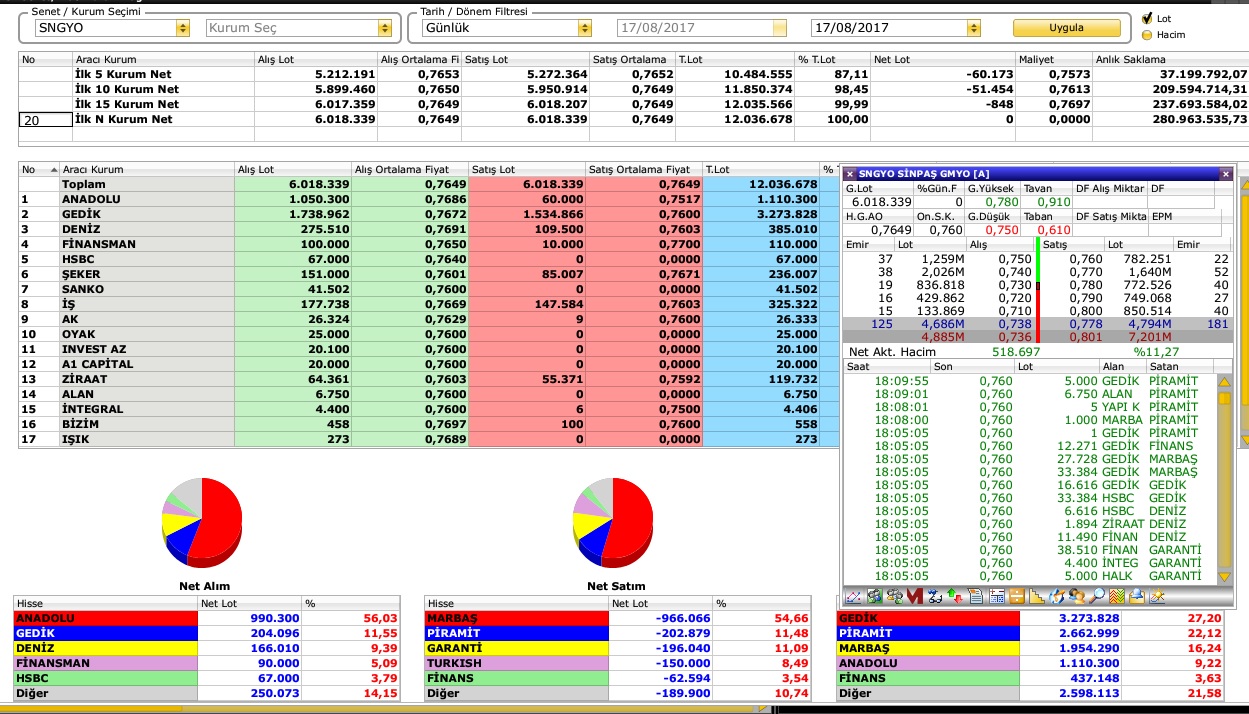
Task: Click yellow GARANTİ legend row under Net Satım
Action: (x=617, y=648)
